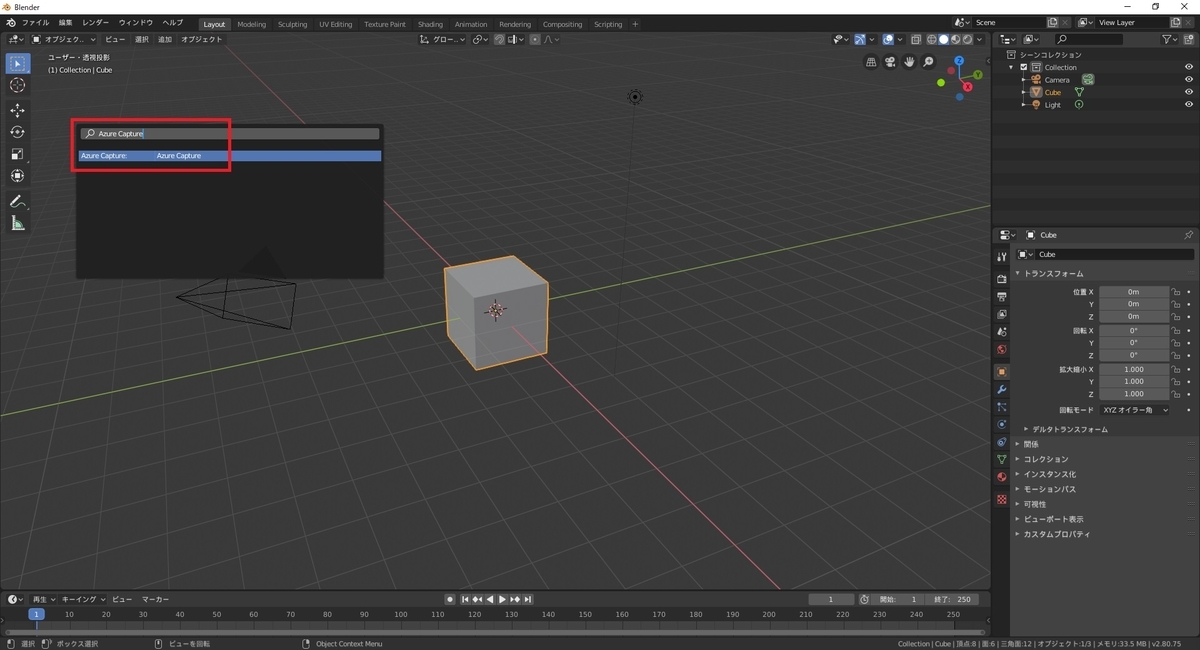1200x650 pixels.
Task: Click the 終了 250 end frame field
Action: coord(952,599)
